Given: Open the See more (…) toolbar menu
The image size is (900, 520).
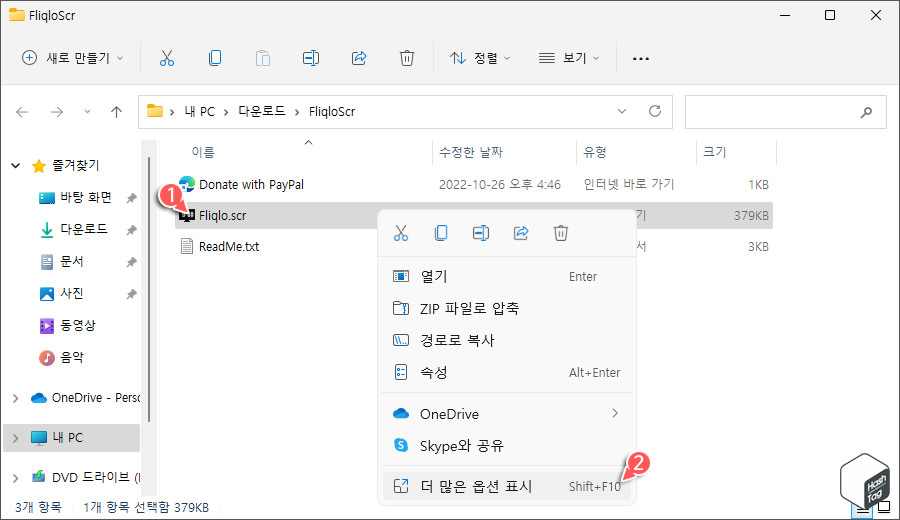Looking at the screenshot, I should [641, 59].
